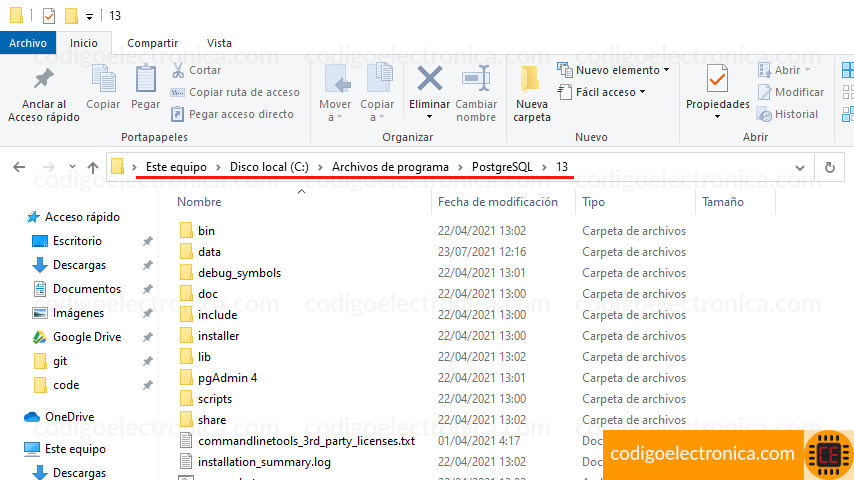854x480 pixels.
Task: Go up one folder level
Action: (93, 167)
